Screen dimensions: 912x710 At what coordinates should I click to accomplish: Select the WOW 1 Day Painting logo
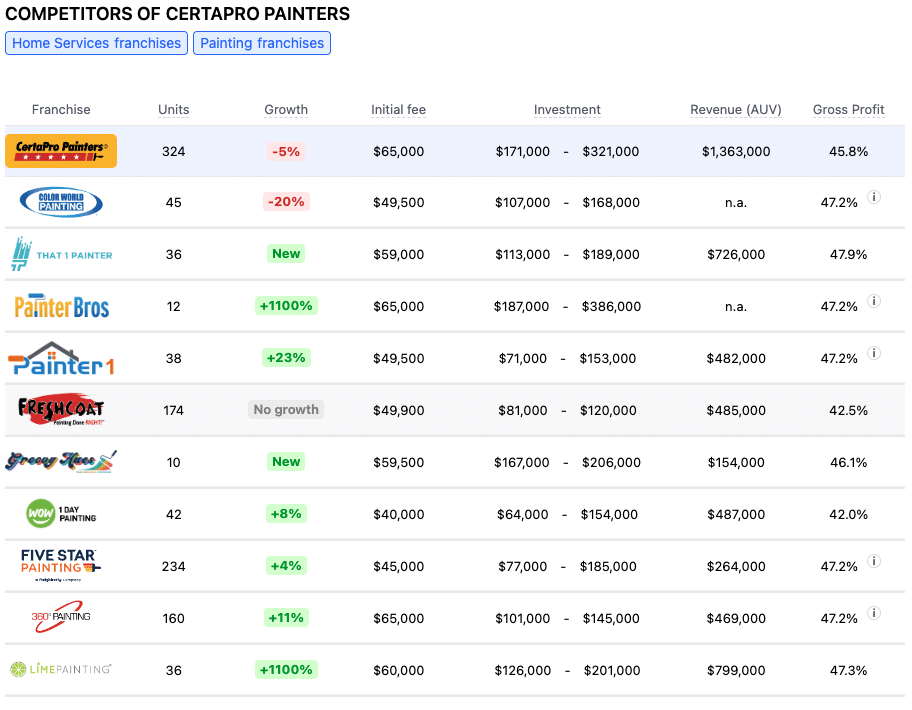[61, 514]
